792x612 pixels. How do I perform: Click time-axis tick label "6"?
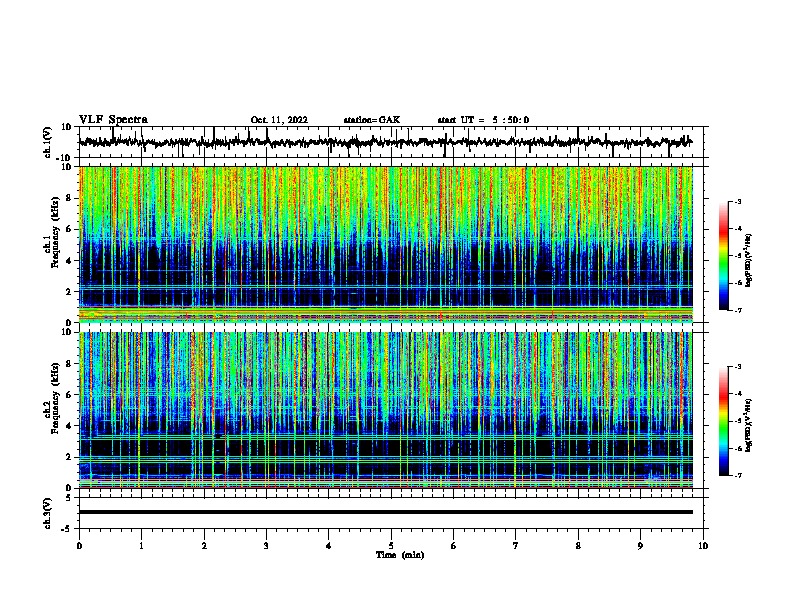pos(454,546)
